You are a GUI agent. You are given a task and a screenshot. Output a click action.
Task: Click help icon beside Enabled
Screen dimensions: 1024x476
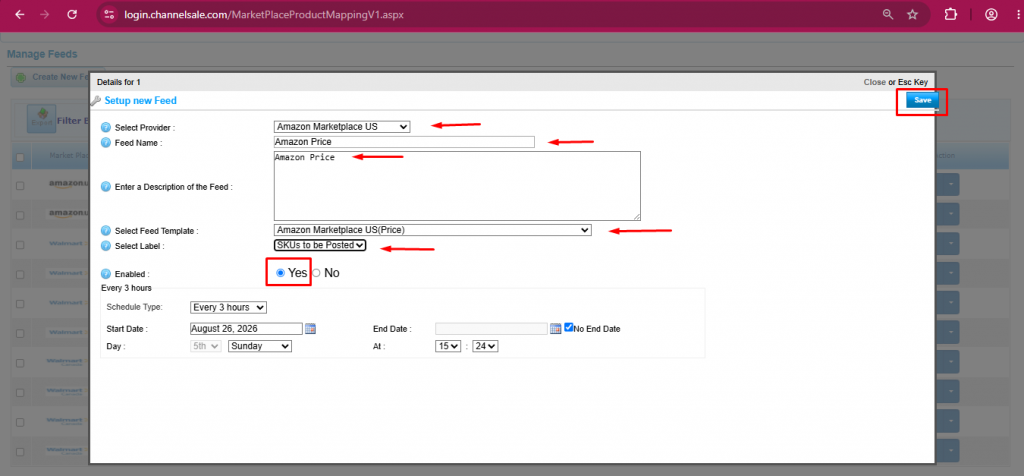coord(106,274)
